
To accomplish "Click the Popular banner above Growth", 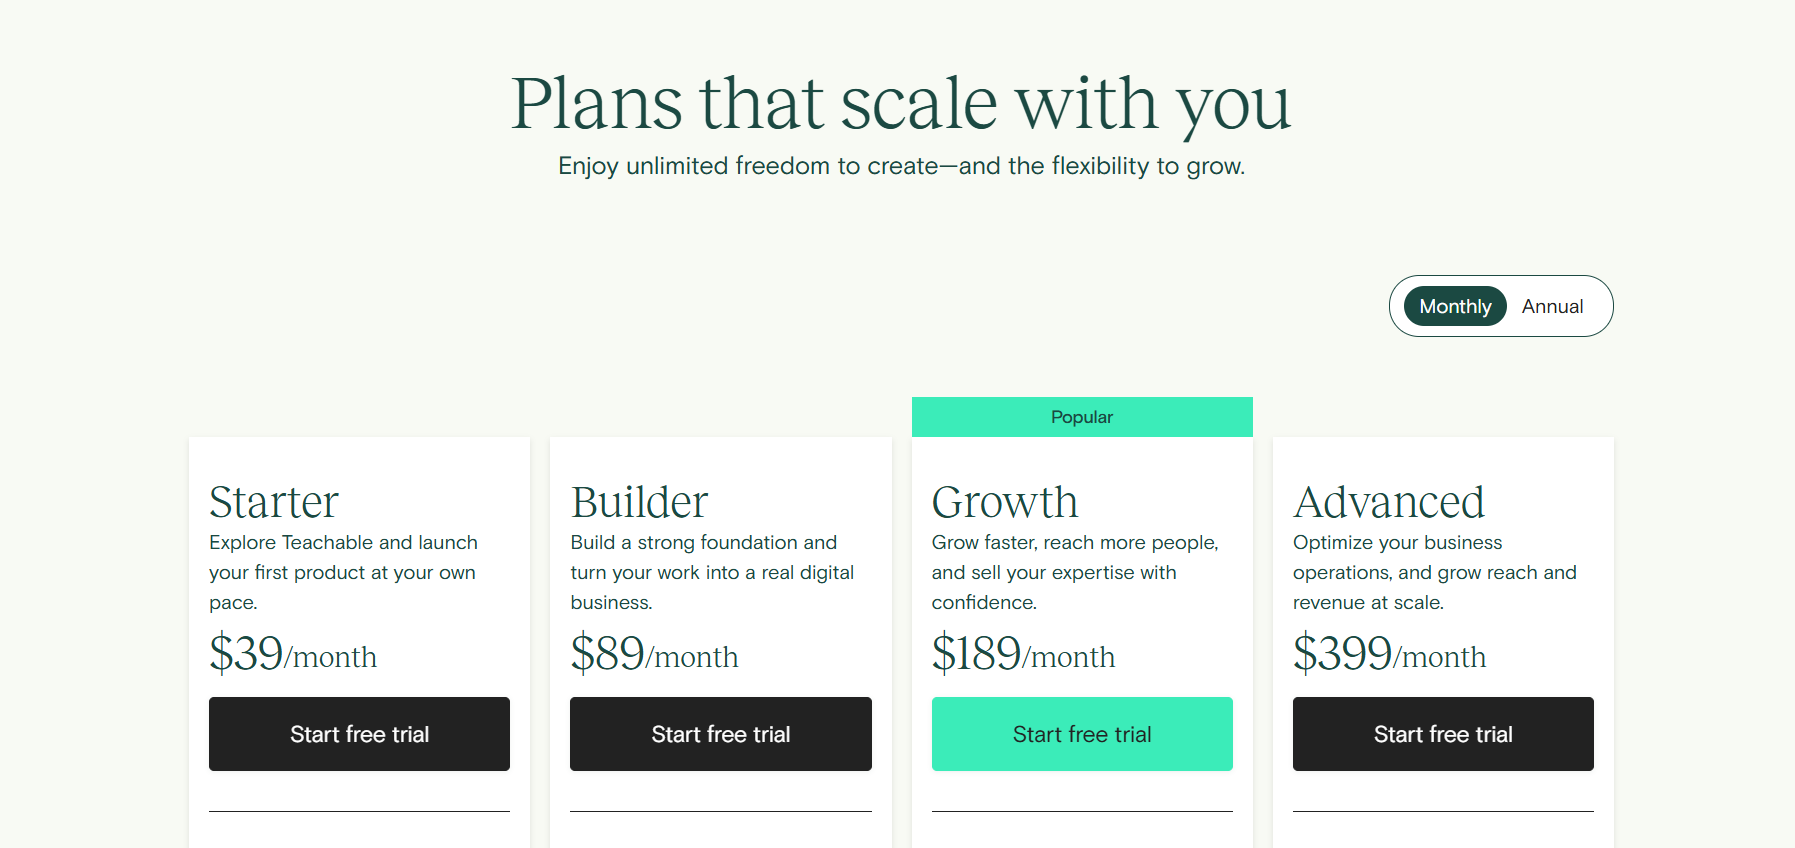I will [1082, 417].
